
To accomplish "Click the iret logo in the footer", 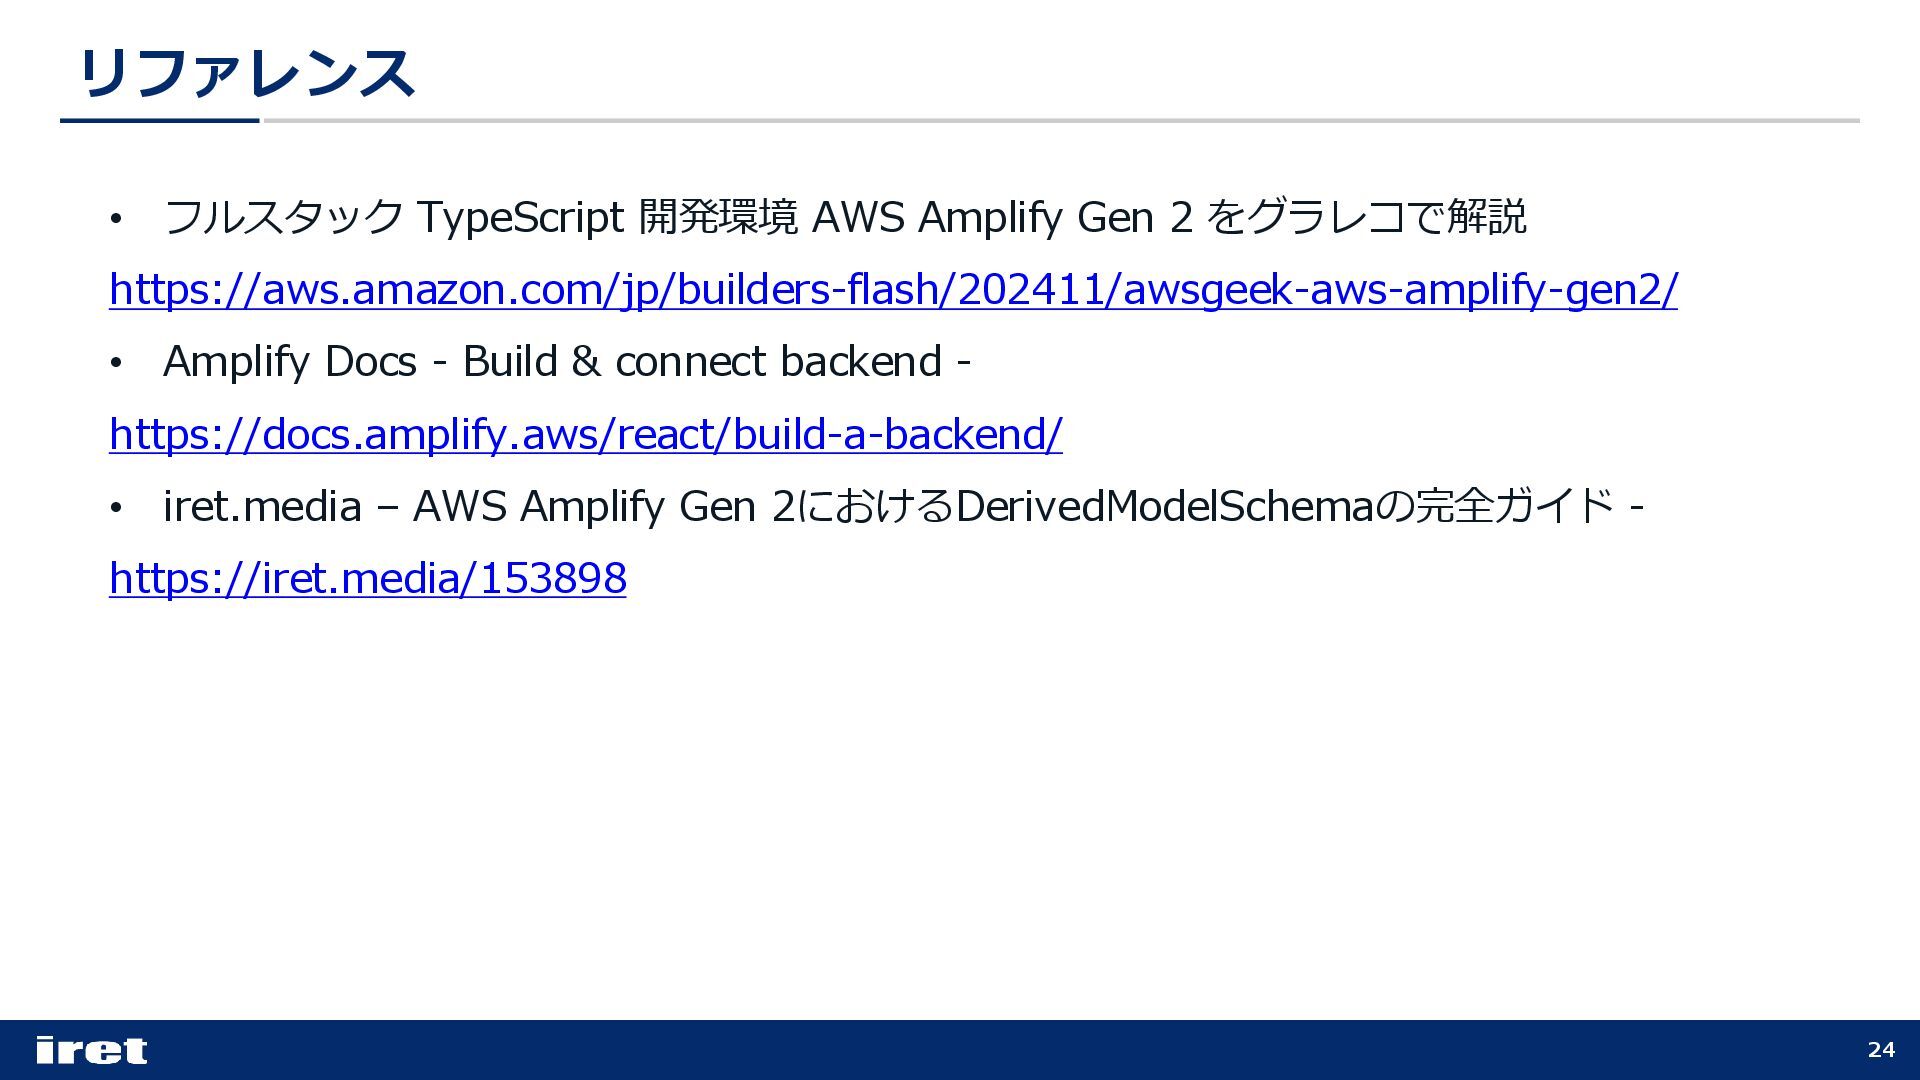I will [91, 1050].
